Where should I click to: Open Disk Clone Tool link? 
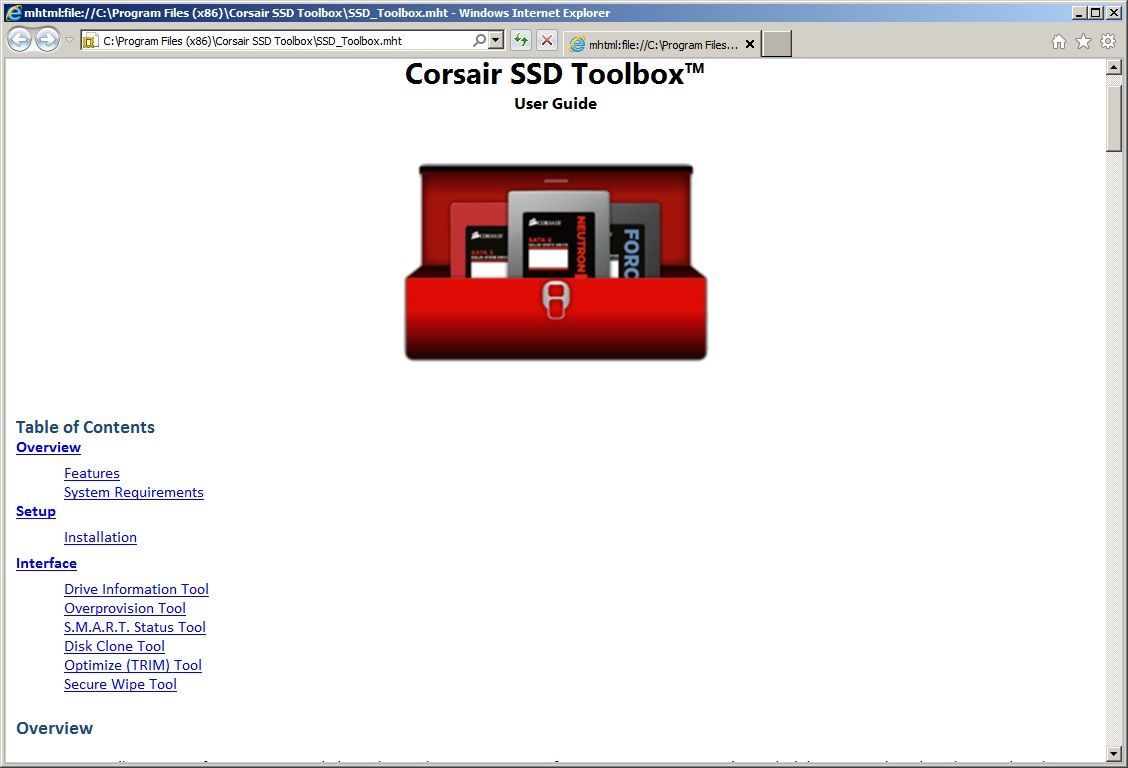tap(114, 646)
